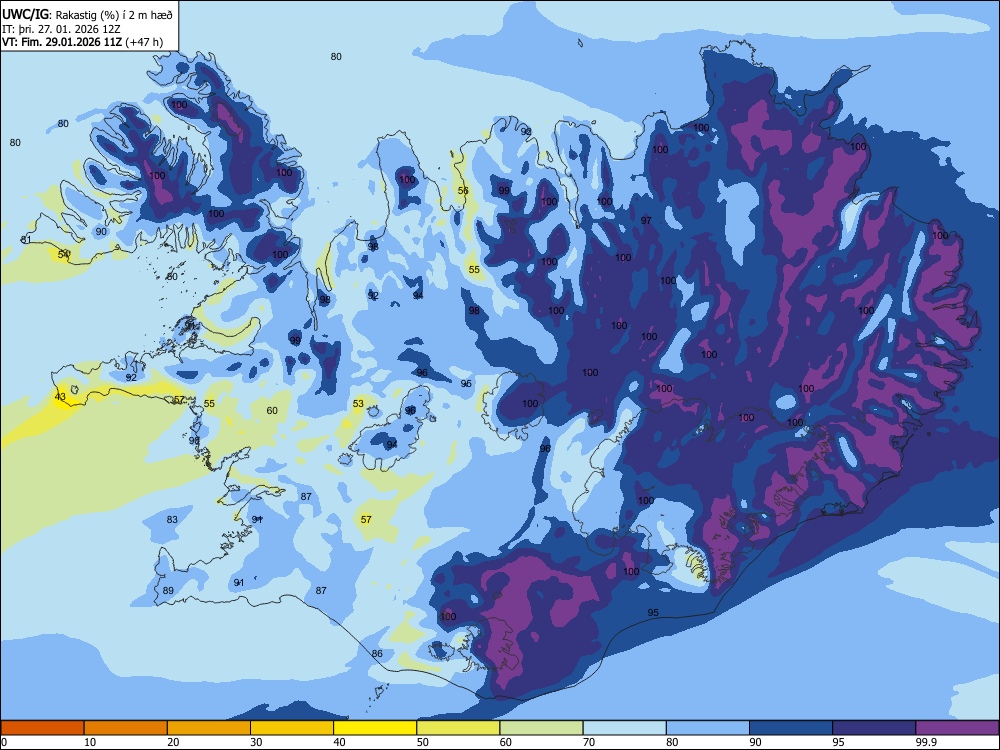Select the pale yellow 50–60 legend swatch
Viewport: 1000px width, 750px height.
pos(458,728)
